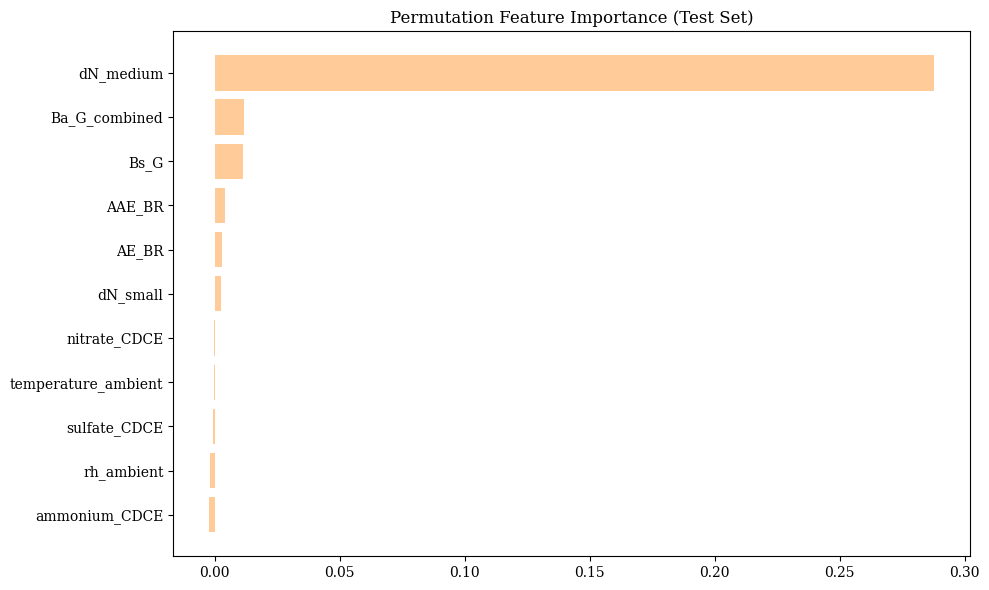
Task: Click the dN_medium axis label
Action: (x=121, y=74)
